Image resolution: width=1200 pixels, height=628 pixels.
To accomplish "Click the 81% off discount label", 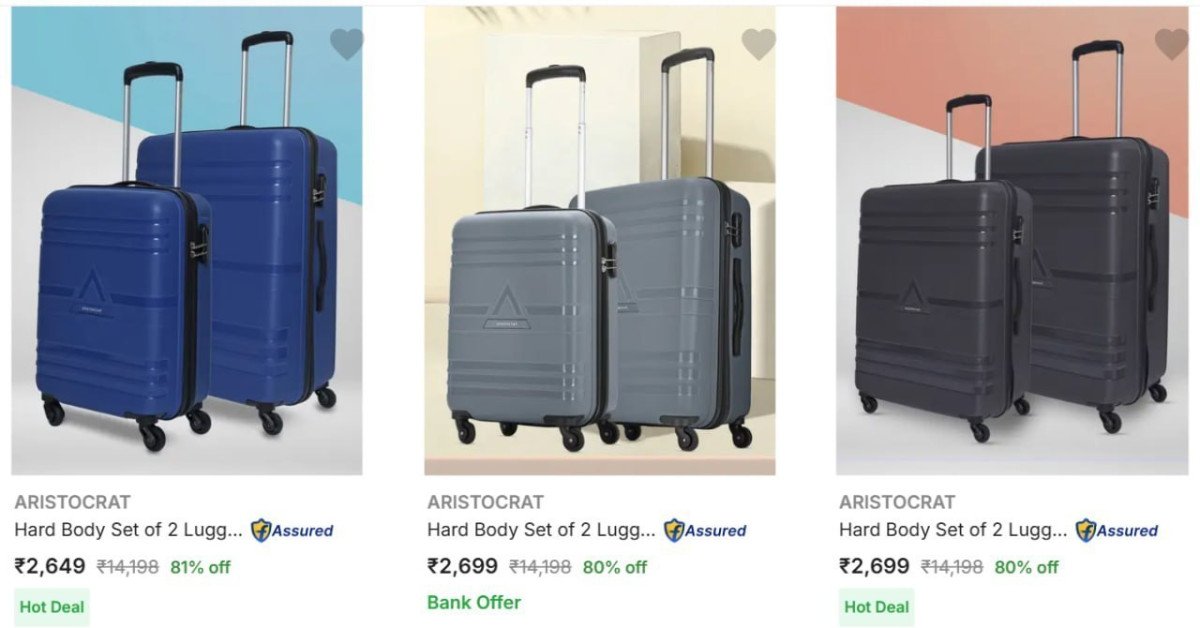I will click(x=197, y=566).
